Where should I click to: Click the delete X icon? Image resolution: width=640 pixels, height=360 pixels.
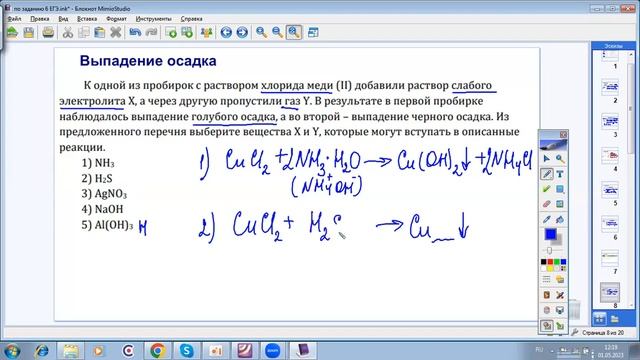(116, 32)
